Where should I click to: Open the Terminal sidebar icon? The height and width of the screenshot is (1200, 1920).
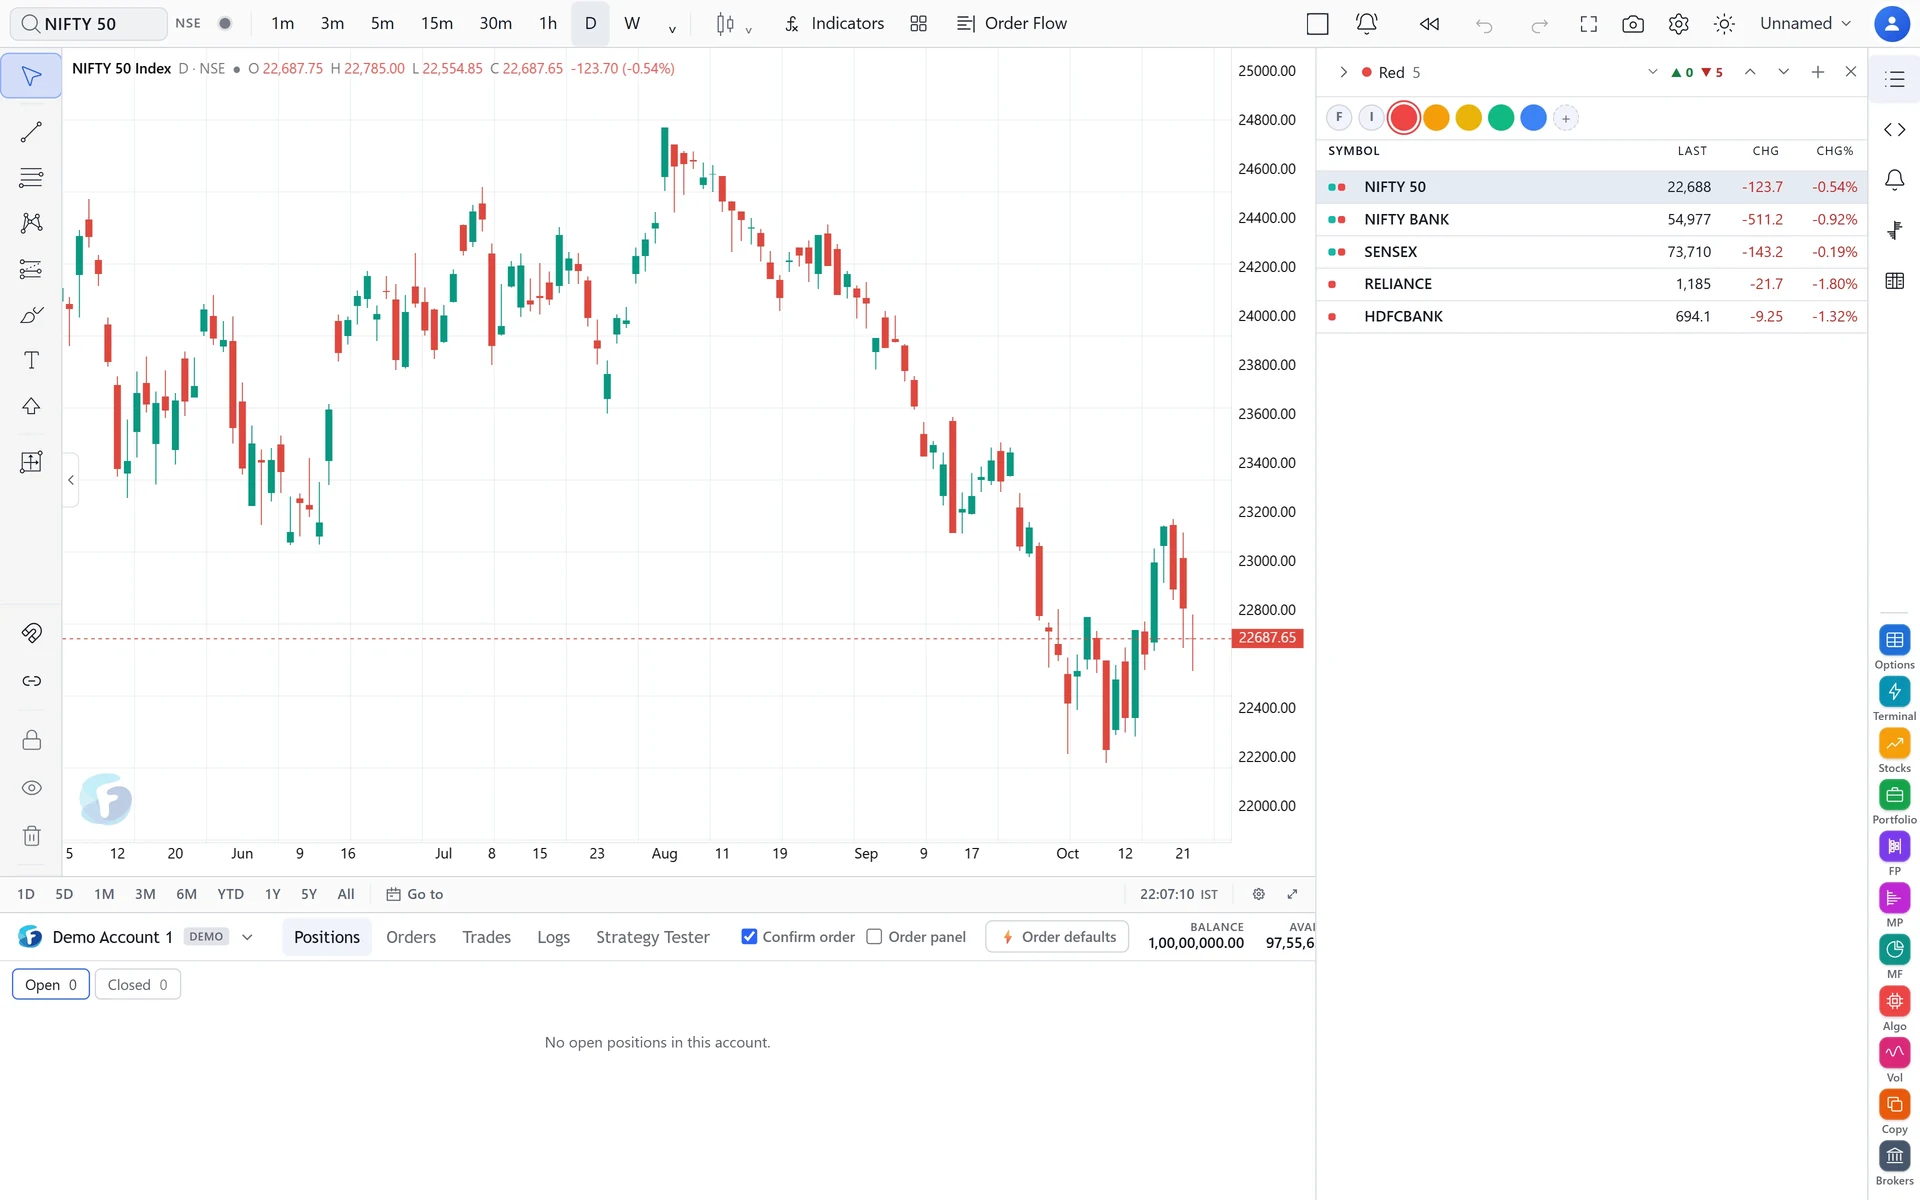tap(1894, 692)
